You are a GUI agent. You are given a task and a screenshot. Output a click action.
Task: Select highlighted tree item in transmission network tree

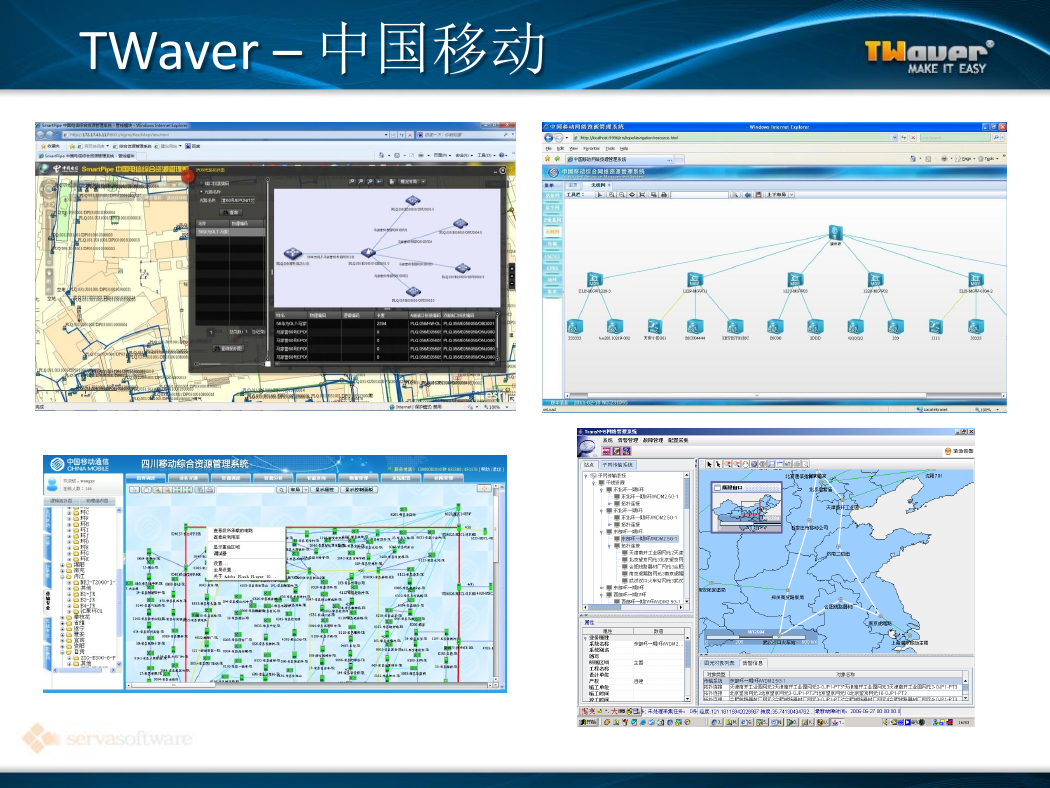[650, 538]
